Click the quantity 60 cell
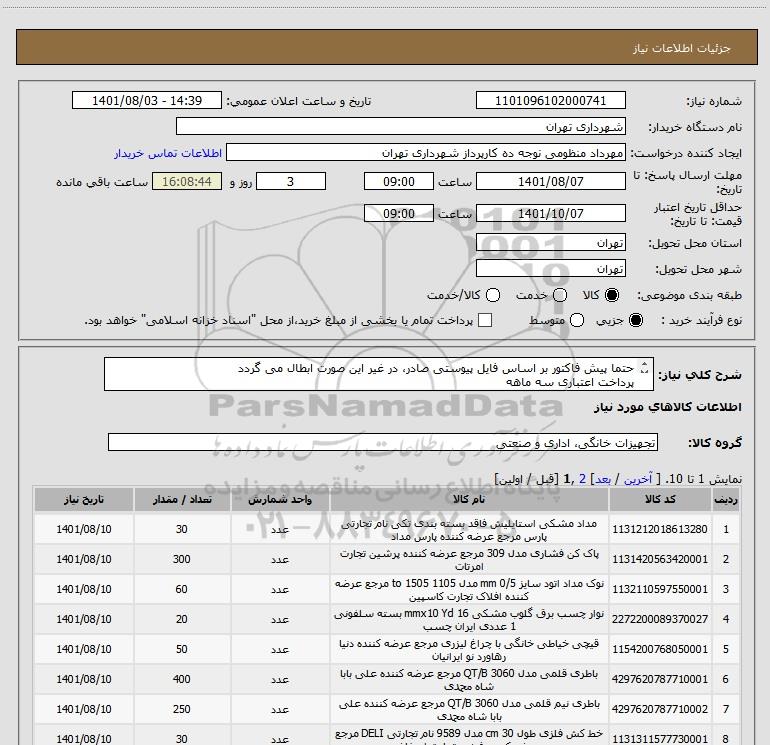The image size is (770, 745). click(x=182, y=589)
